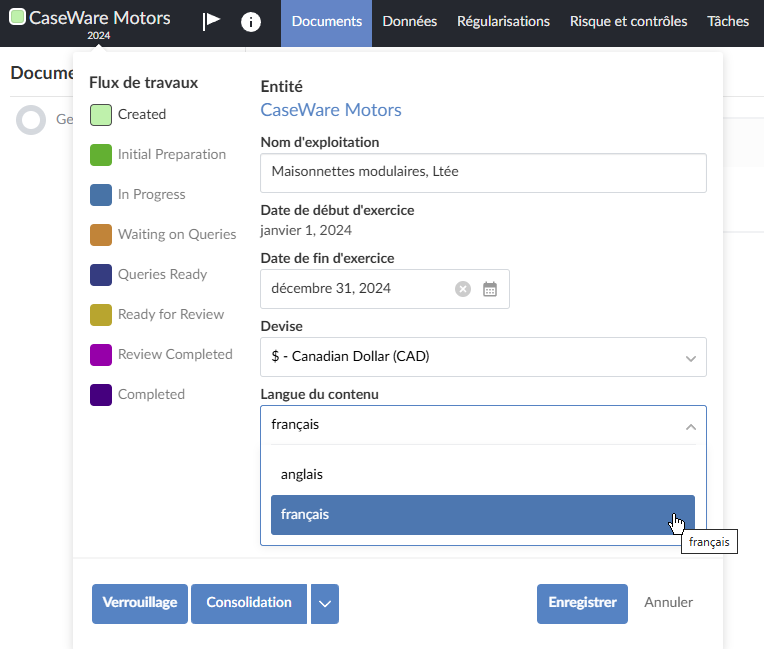
Task: Collapse the Langue du contenu dropdown
Action: [690, 425]
